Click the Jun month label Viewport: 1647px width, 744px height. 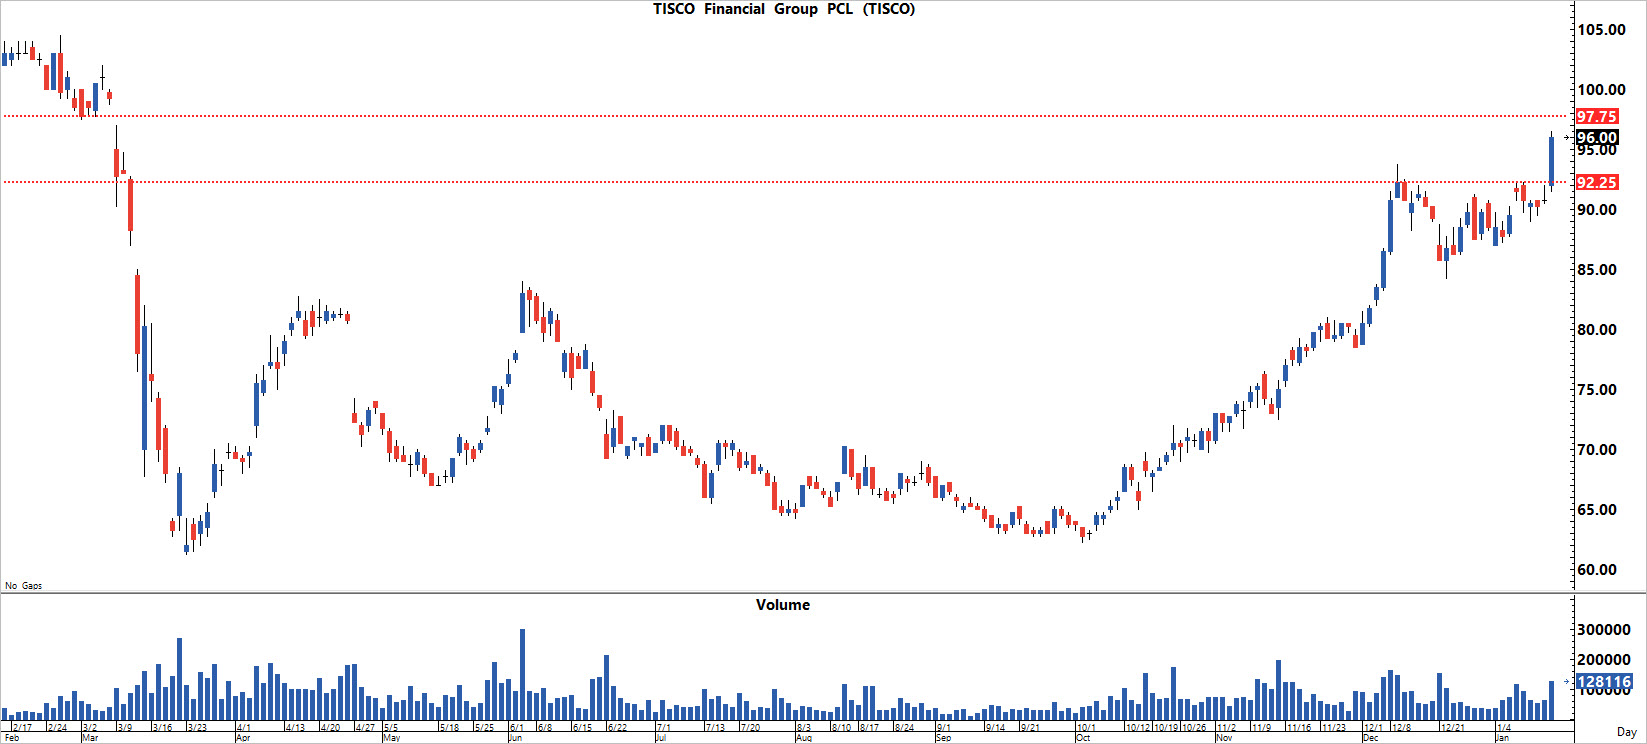tap(516, 738)
